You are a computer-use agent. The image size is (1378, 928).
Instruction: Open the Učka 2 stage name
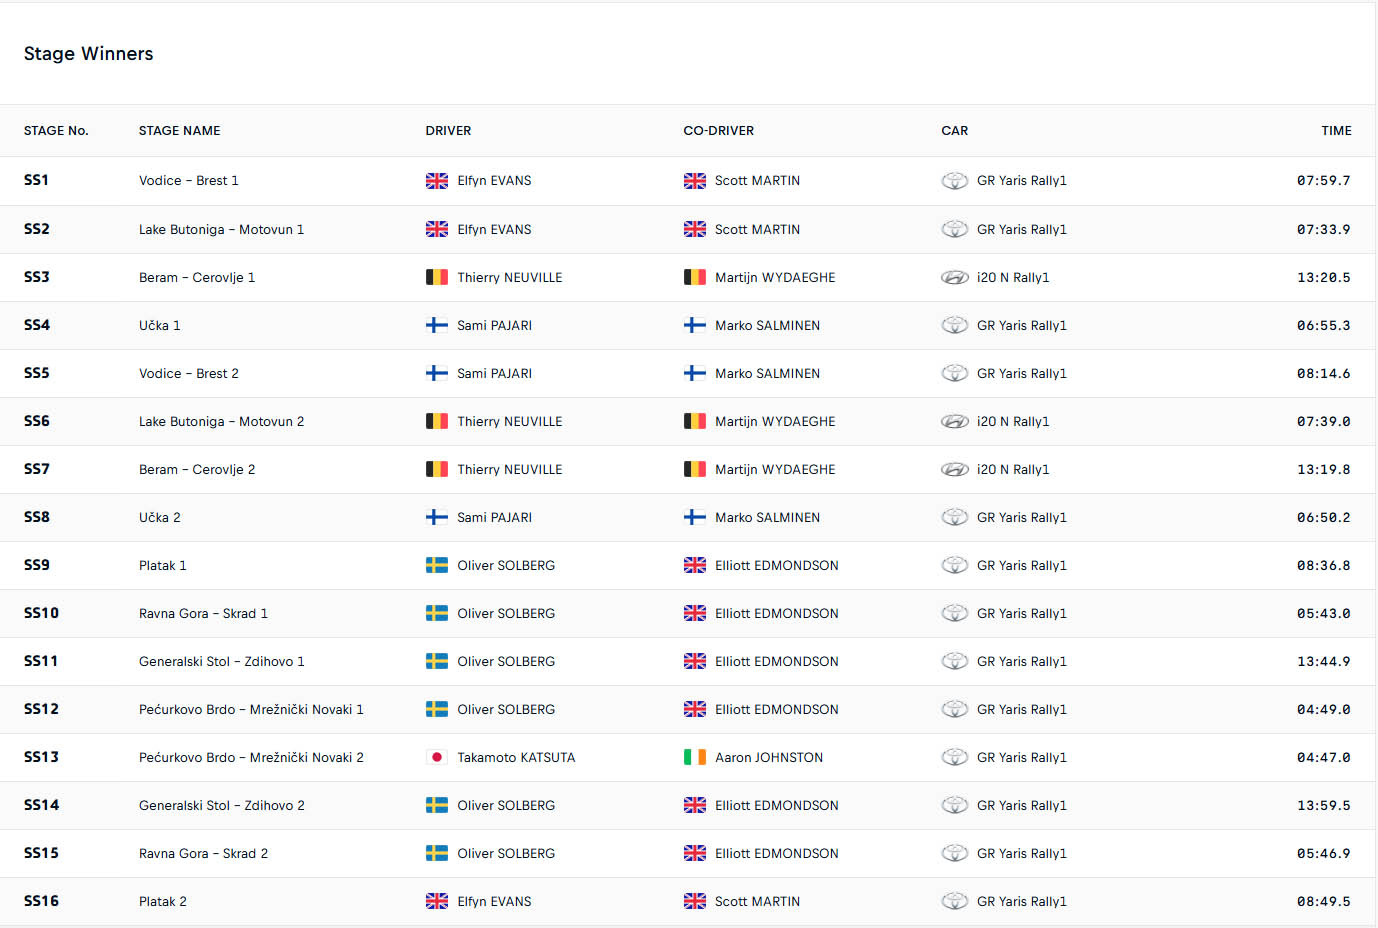click(x=160, y=517)
